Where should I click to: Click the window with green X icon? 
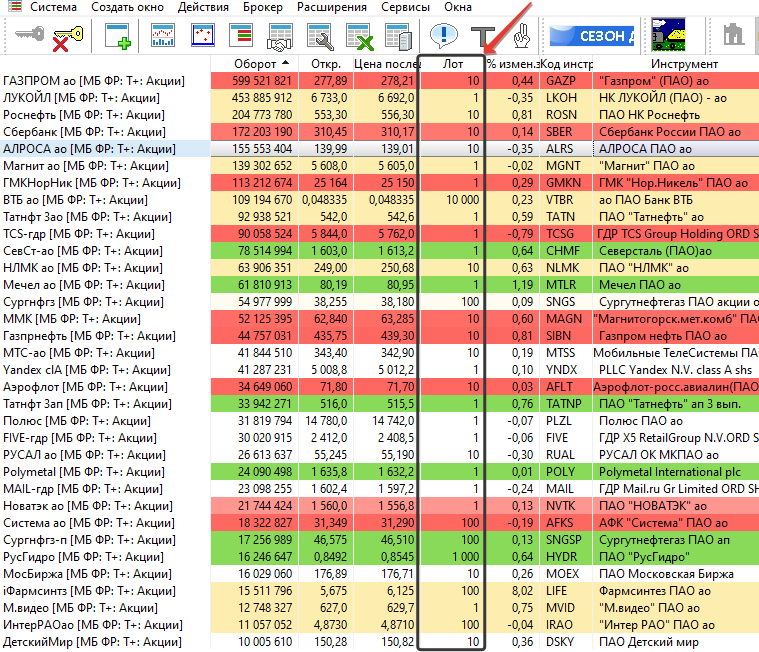(358, 37)
